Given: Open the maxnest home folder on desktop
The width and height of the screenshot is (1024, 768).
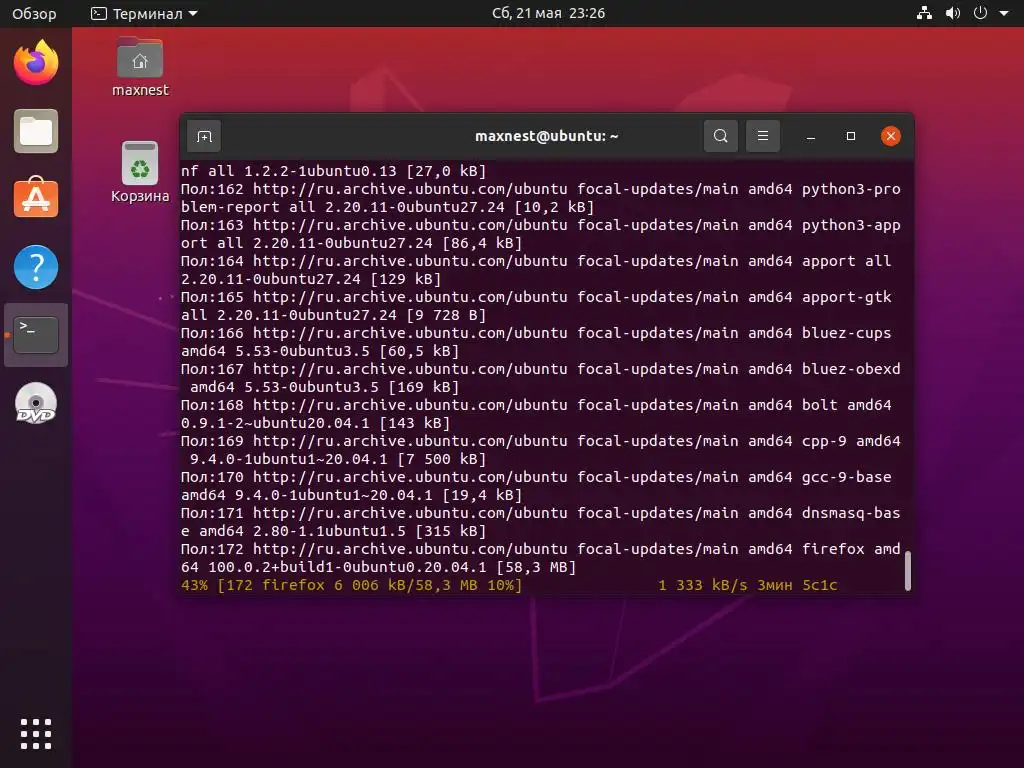Looking at the screenshot, I should [140, 67].
